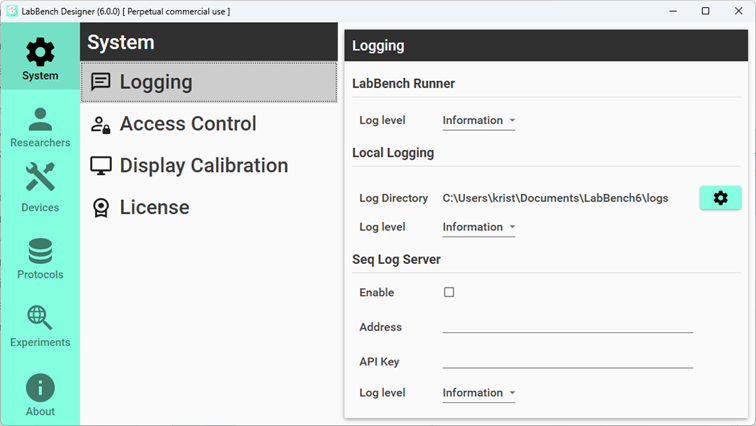Click the Logging message icon
The image size is (756, 426).
(101, 82)
